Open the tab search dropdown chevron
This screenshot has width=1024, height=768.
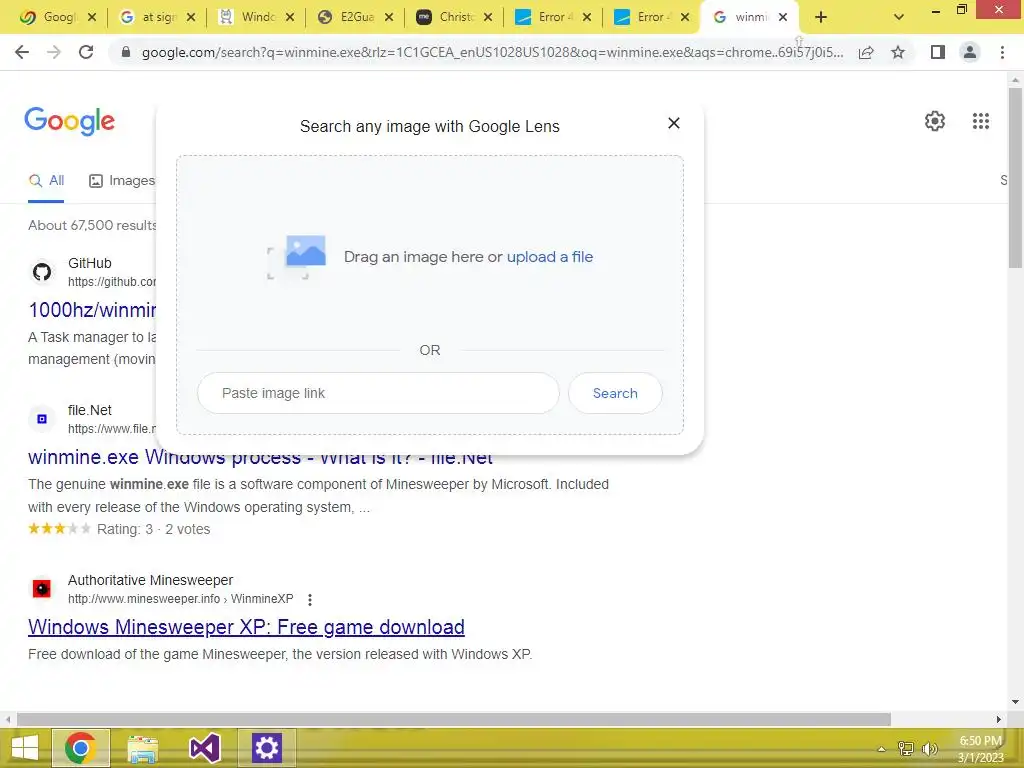tap(899, 18)
